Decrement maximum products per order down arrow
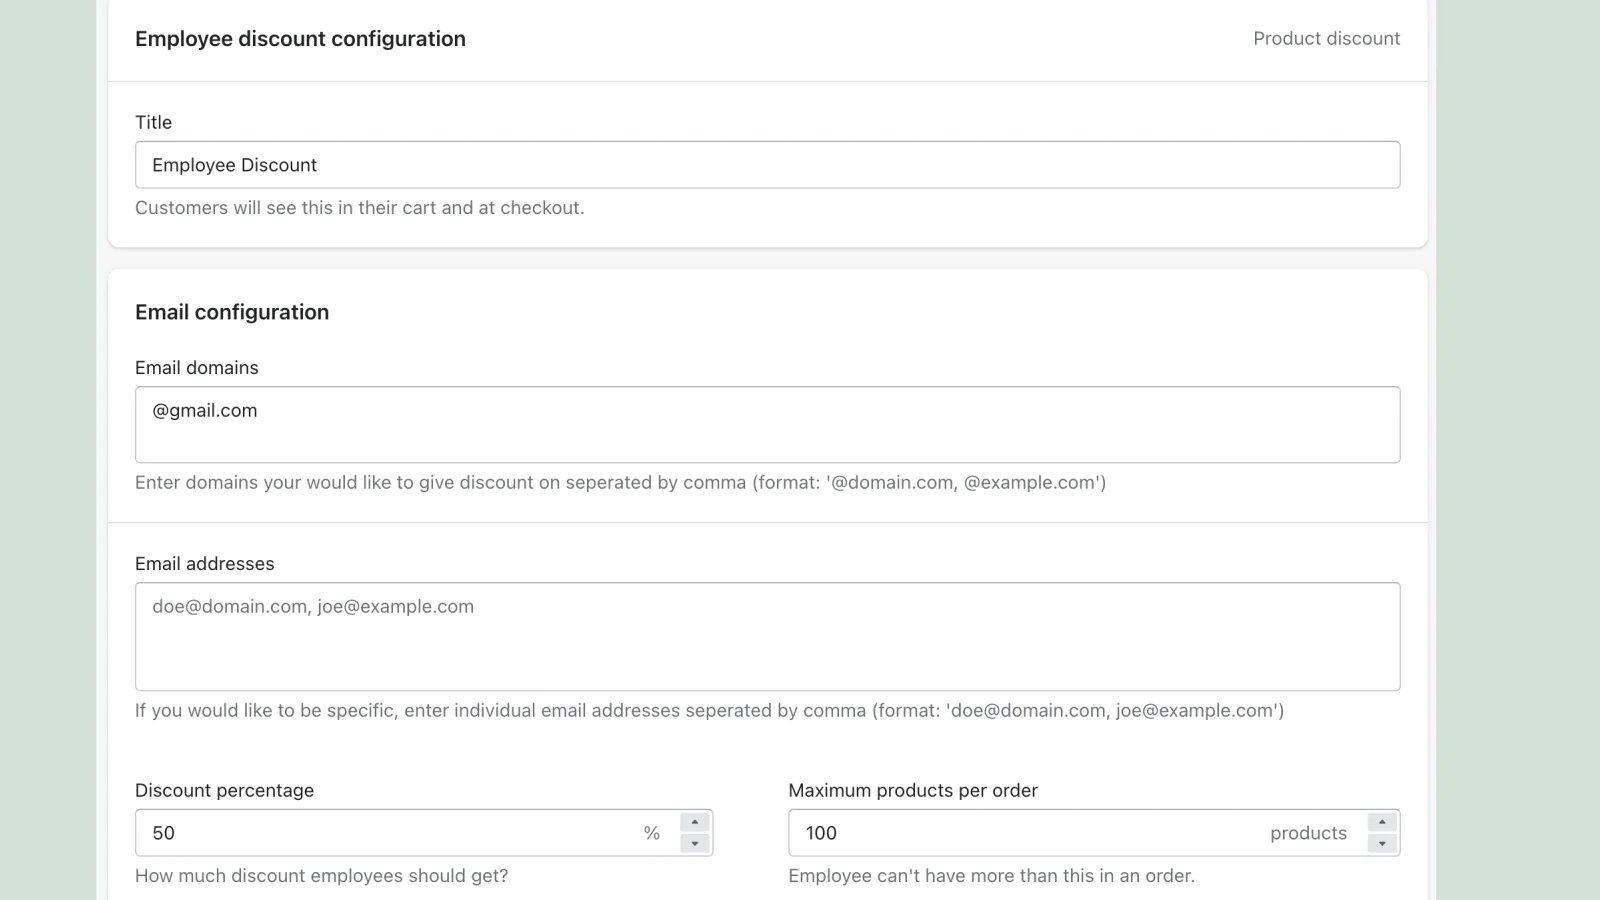This screenshot has height=900, width=1600. click(1382, 844)
